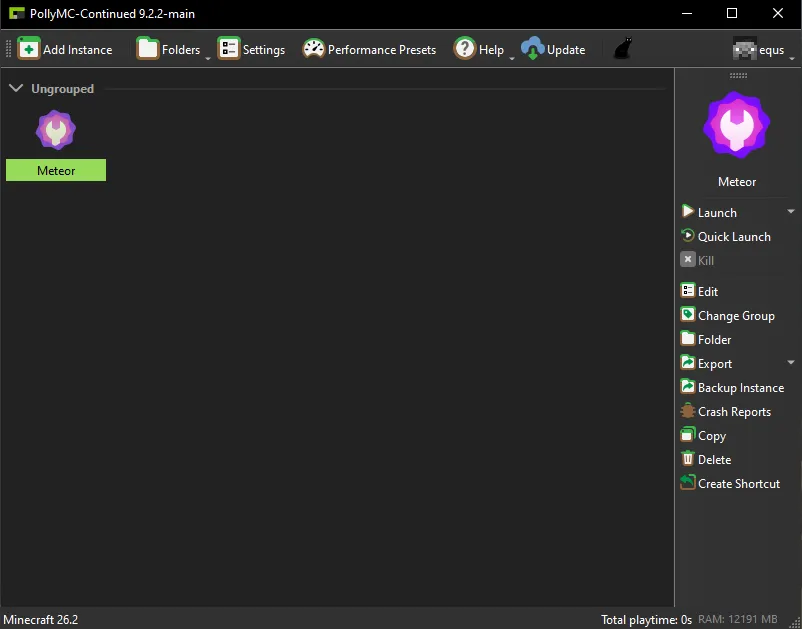
Task: Expand the Export dropdown arrow
Action: (x=790, y=362)
